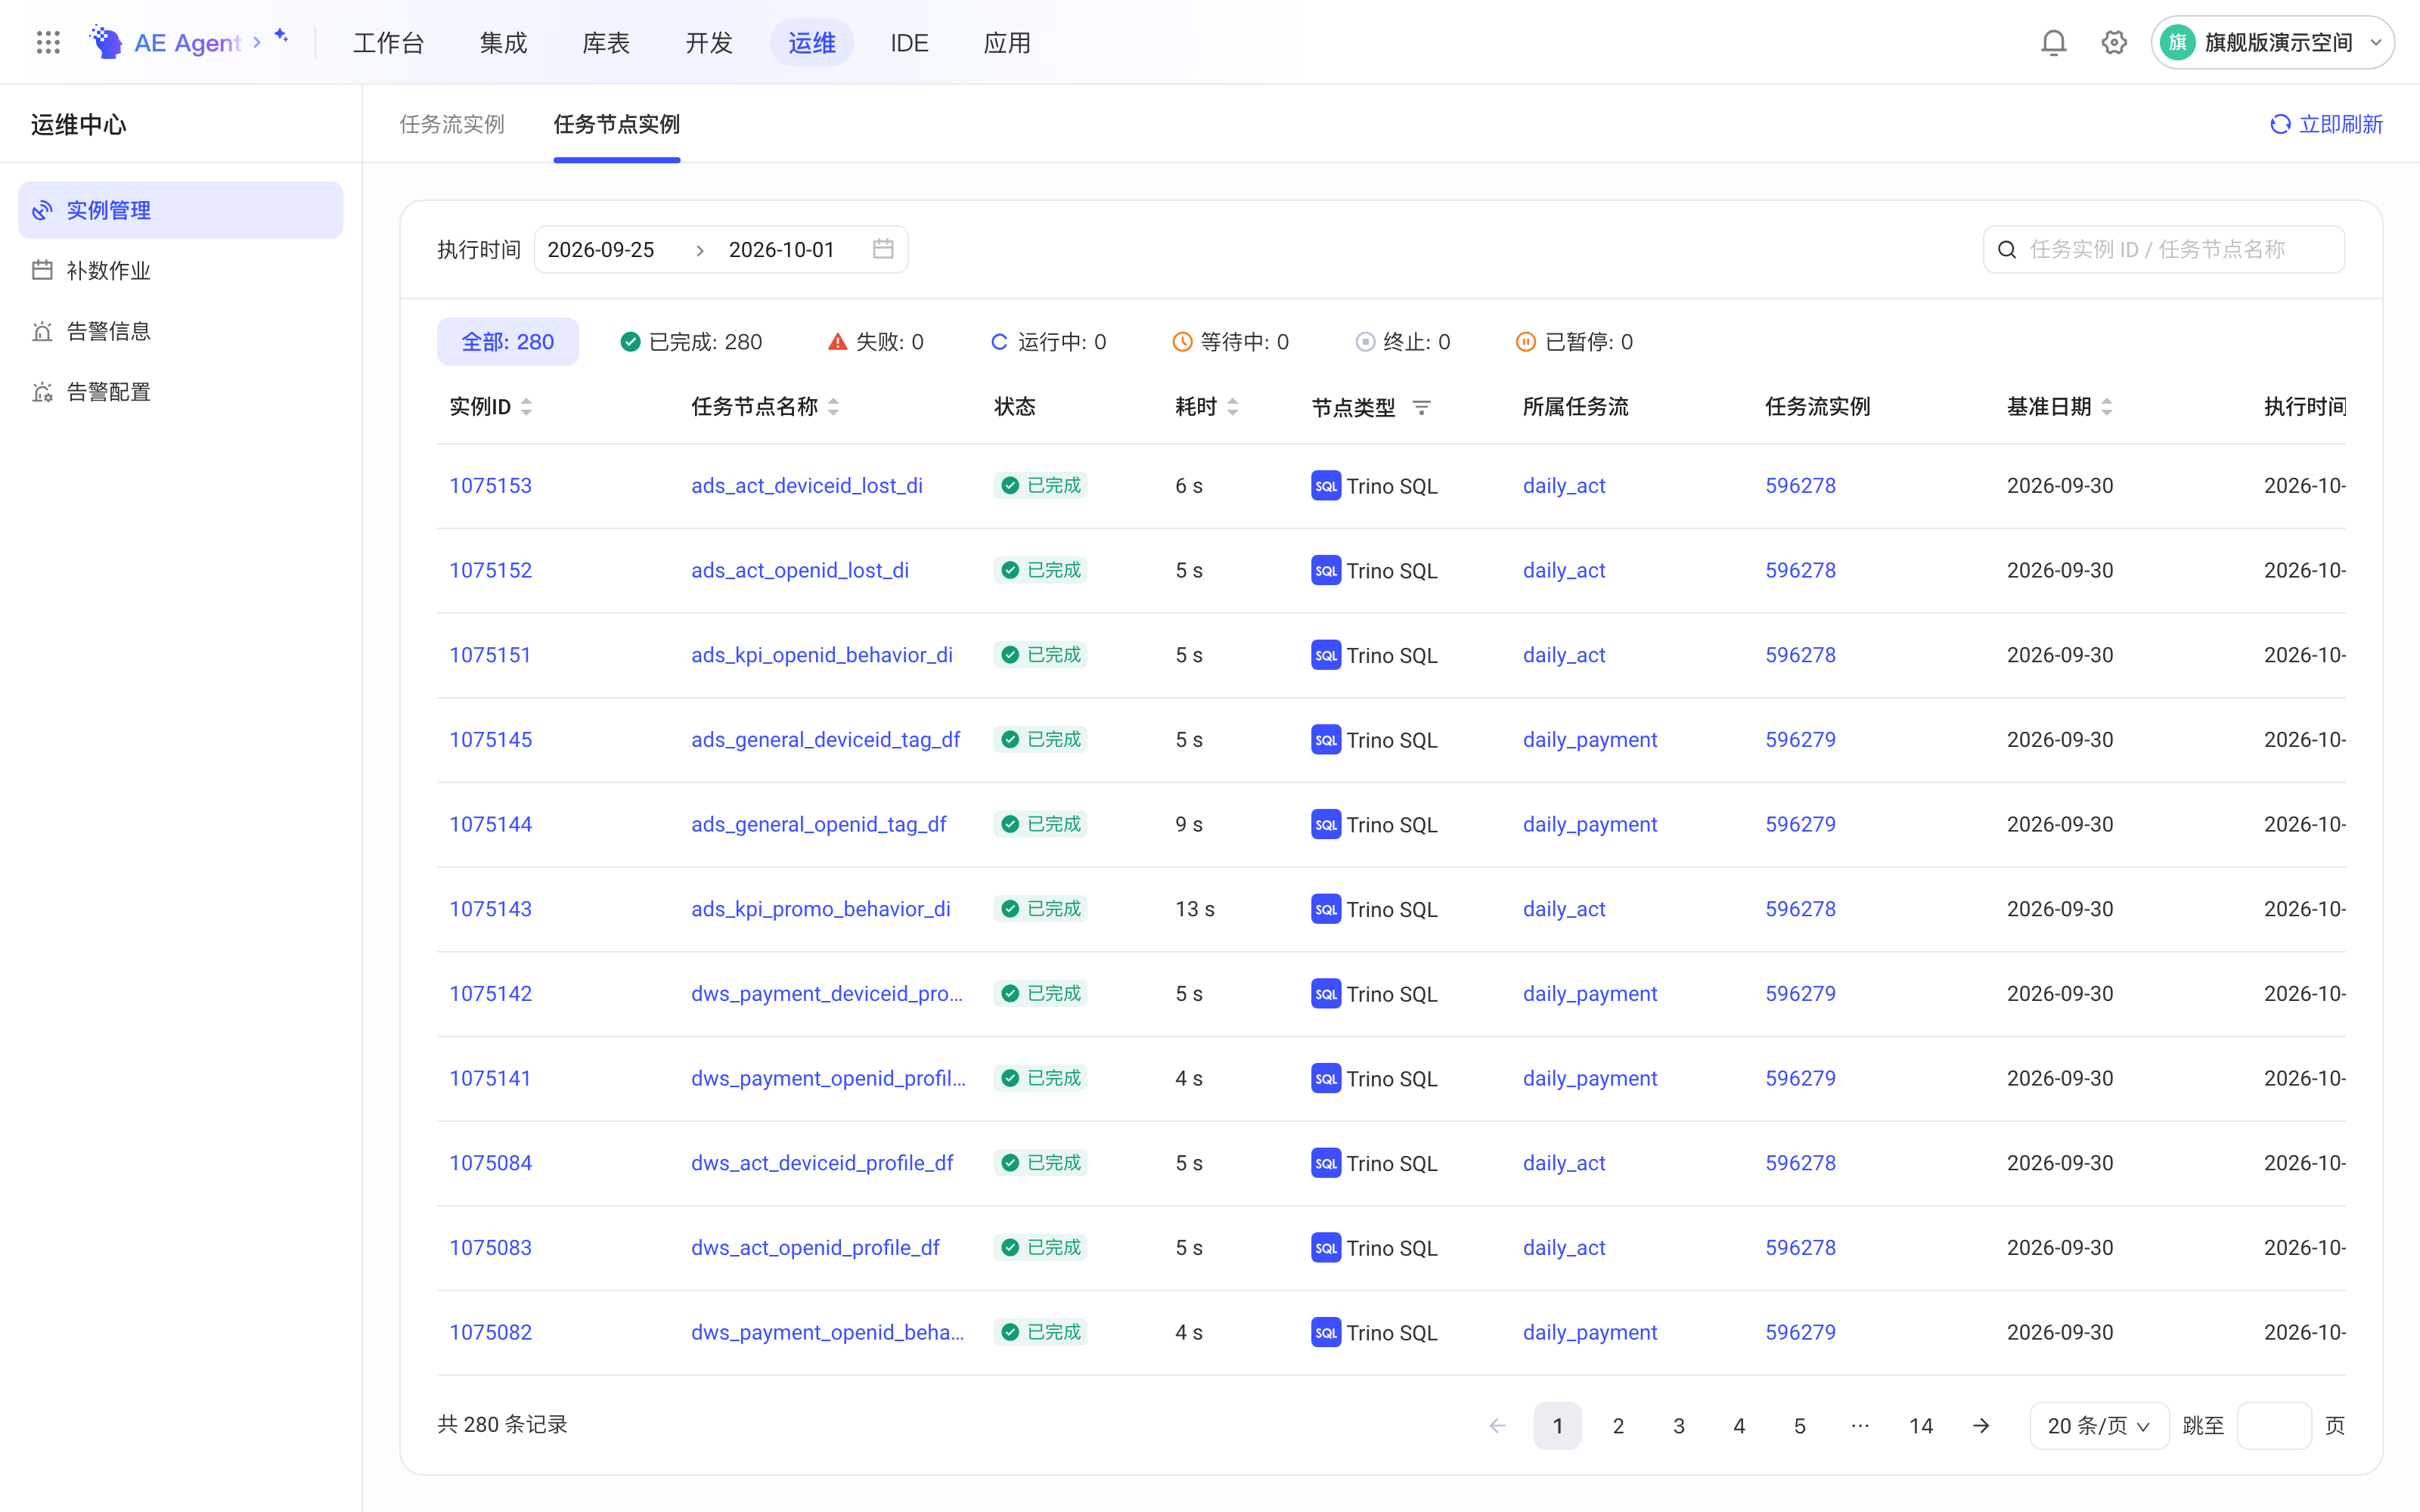Click the refresh icon by 立即刷新
Image resolution: width=2420 pixels, height=1512 pixels.
click(x=2280, y=124)
